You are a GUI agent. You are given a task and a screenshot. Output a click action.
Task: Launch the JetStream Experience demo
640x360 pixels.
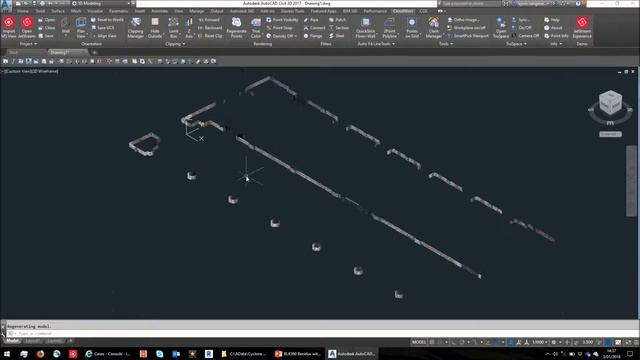point(582,27)
